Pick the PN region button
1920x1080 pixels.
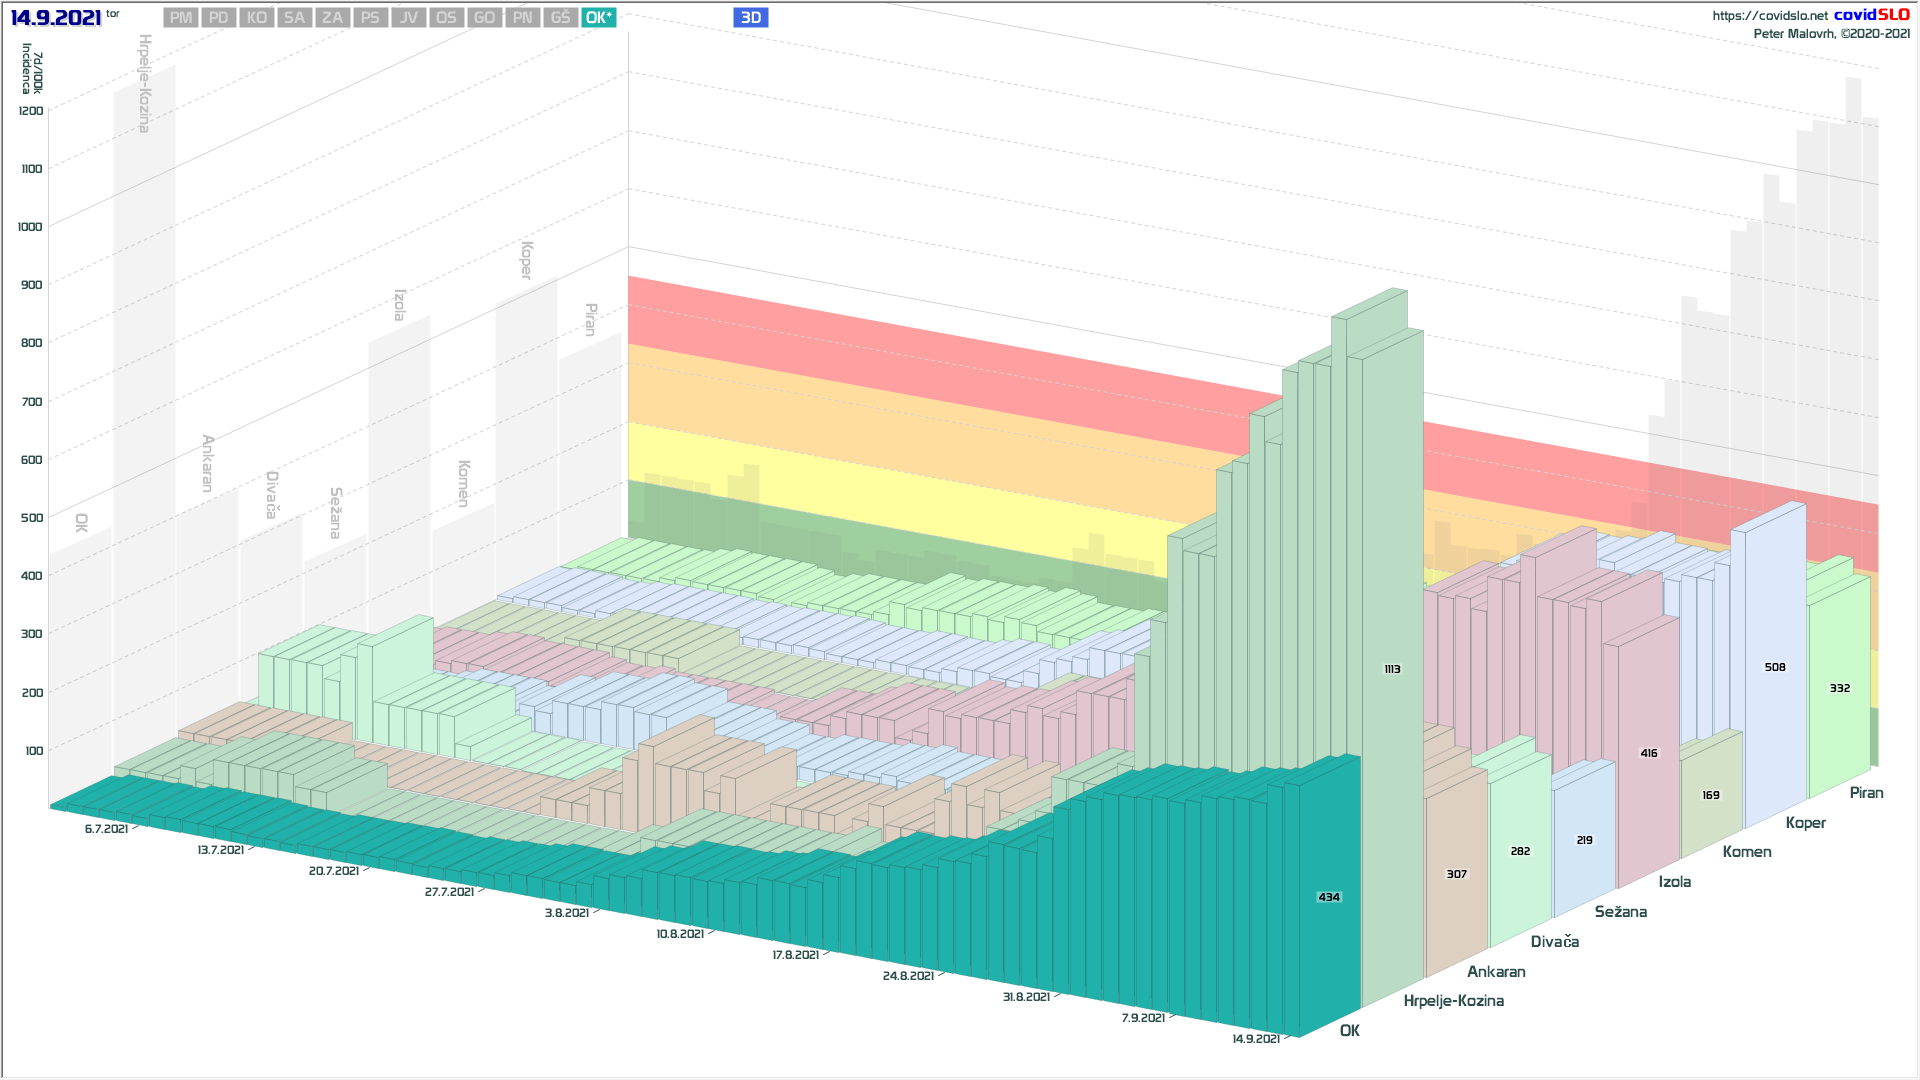(522, 18)
